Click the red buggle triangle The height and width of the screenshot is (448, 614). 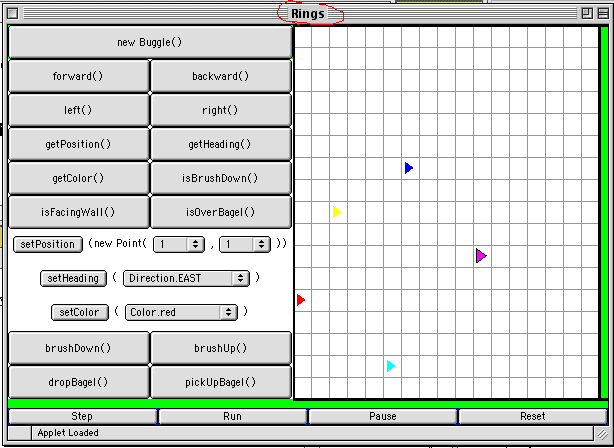(x=300, y=300)
